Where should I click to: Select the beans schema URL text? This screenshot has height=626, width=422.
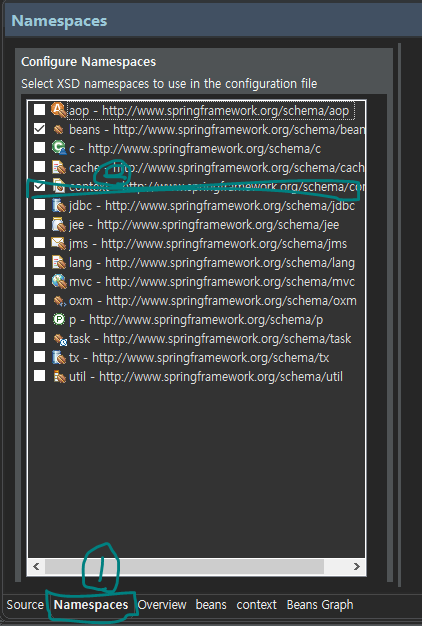click(x=239, y=129)
